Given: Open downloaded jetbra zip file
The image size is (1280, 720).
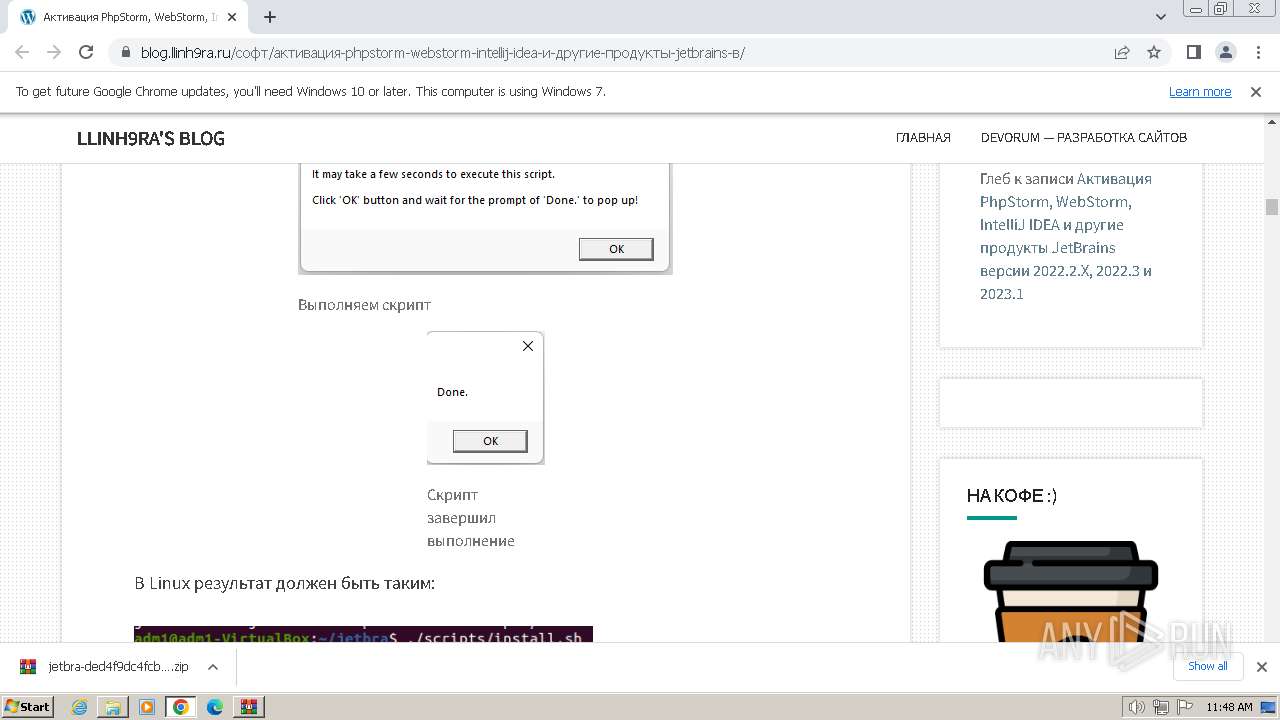Looking at the screenshot, I should point(104,666).
